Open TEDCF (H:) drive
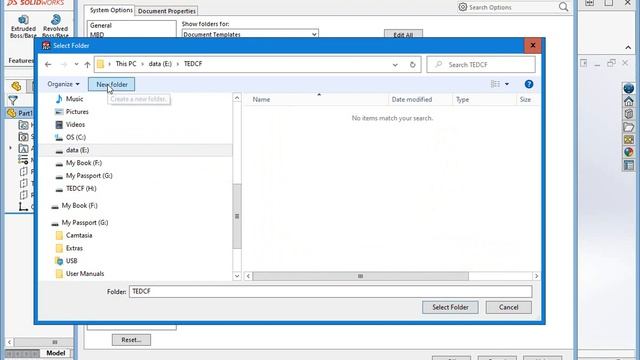Screen dimensions: 640x360 pyautogui.click(x=81, y=189)
